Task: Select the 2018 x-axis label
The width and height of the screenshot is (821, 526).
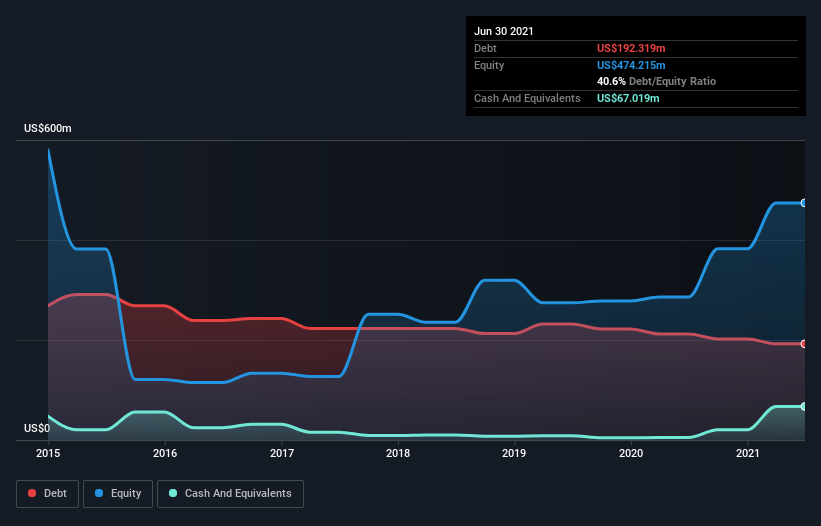Action: click(398, 453)
